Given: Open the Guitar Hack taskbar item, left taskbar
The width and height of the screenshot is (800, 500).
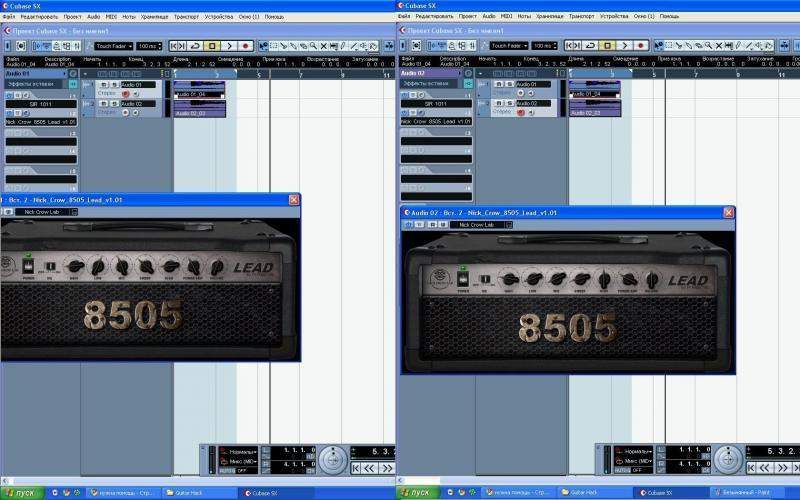Looking at the screenshot, I should coord(199,493).
